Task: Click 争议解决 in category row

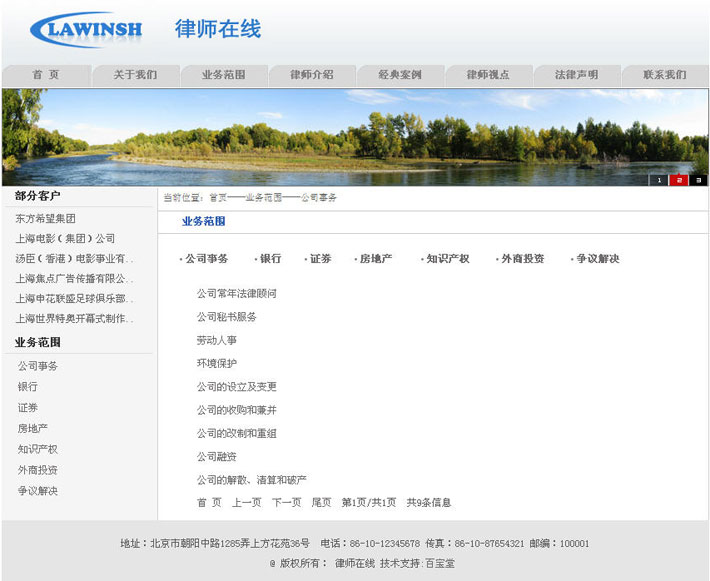Action: coord(598,259)
